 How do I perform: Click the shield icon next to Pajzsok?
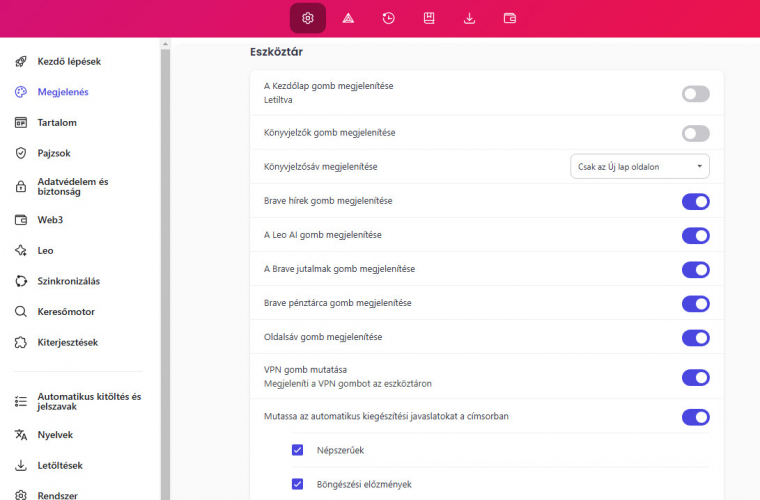tap(21, 153)
